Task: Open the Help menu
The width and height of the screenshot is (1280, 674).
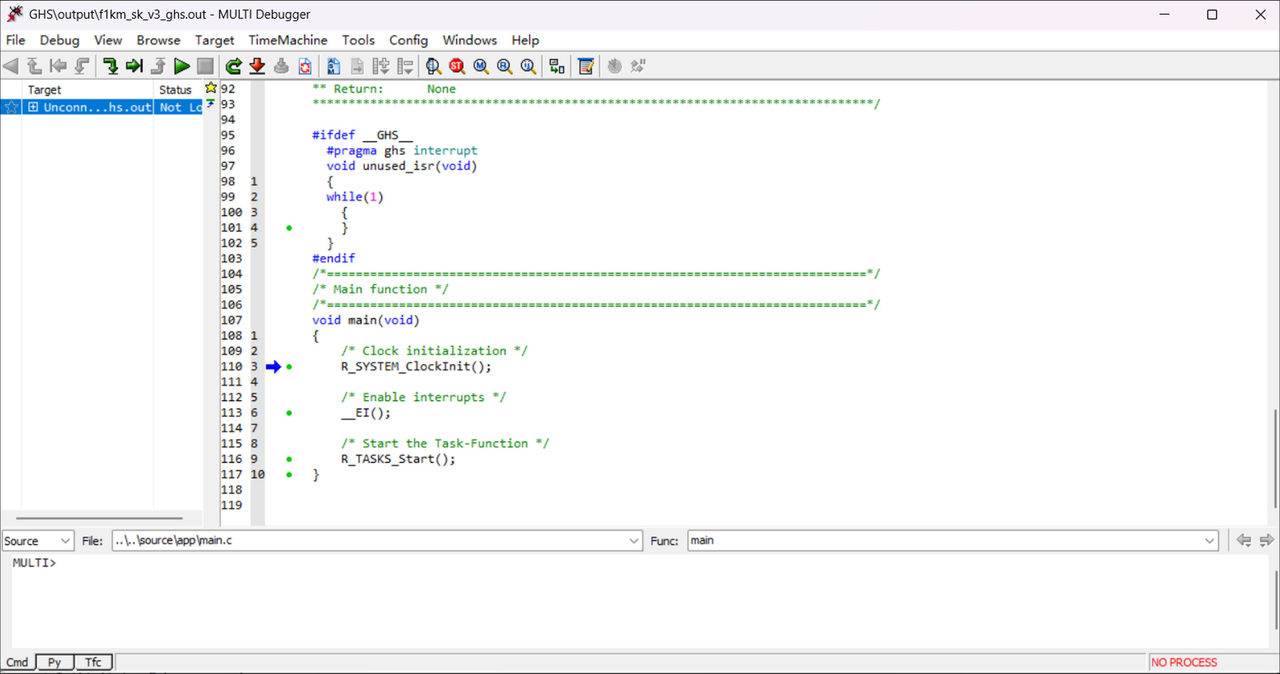Action: point(525,40)
